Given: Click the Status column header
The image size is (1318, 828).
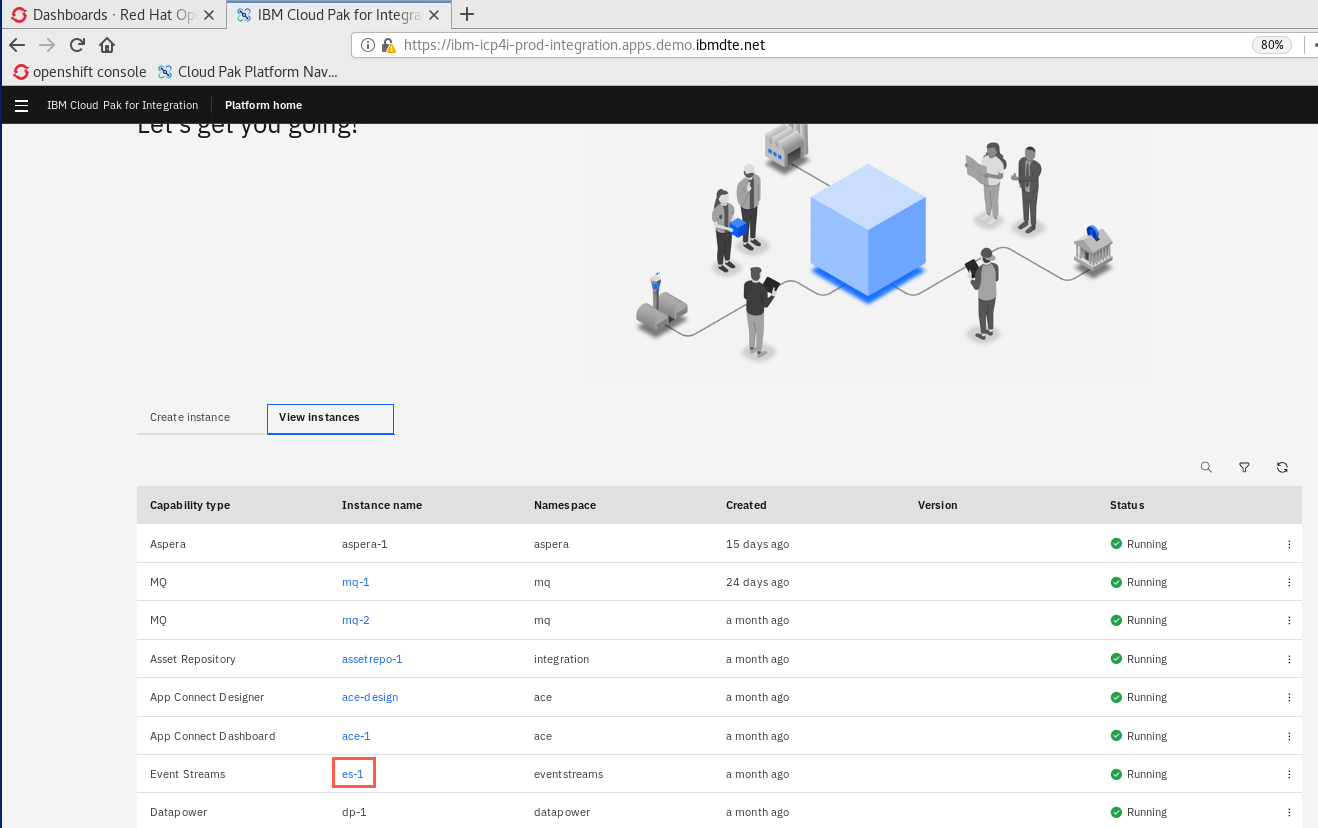Looking at the screenshot, I should point(1127,505).
